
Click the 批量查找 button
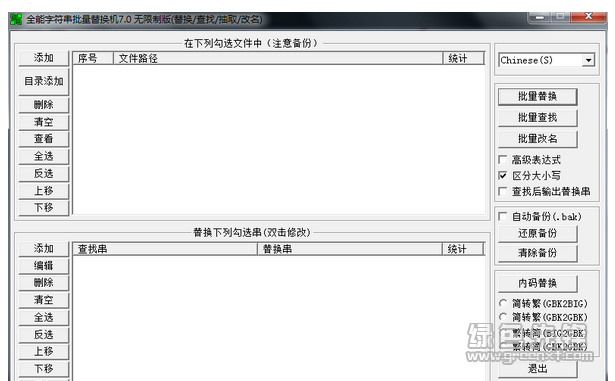coord(537,118)
